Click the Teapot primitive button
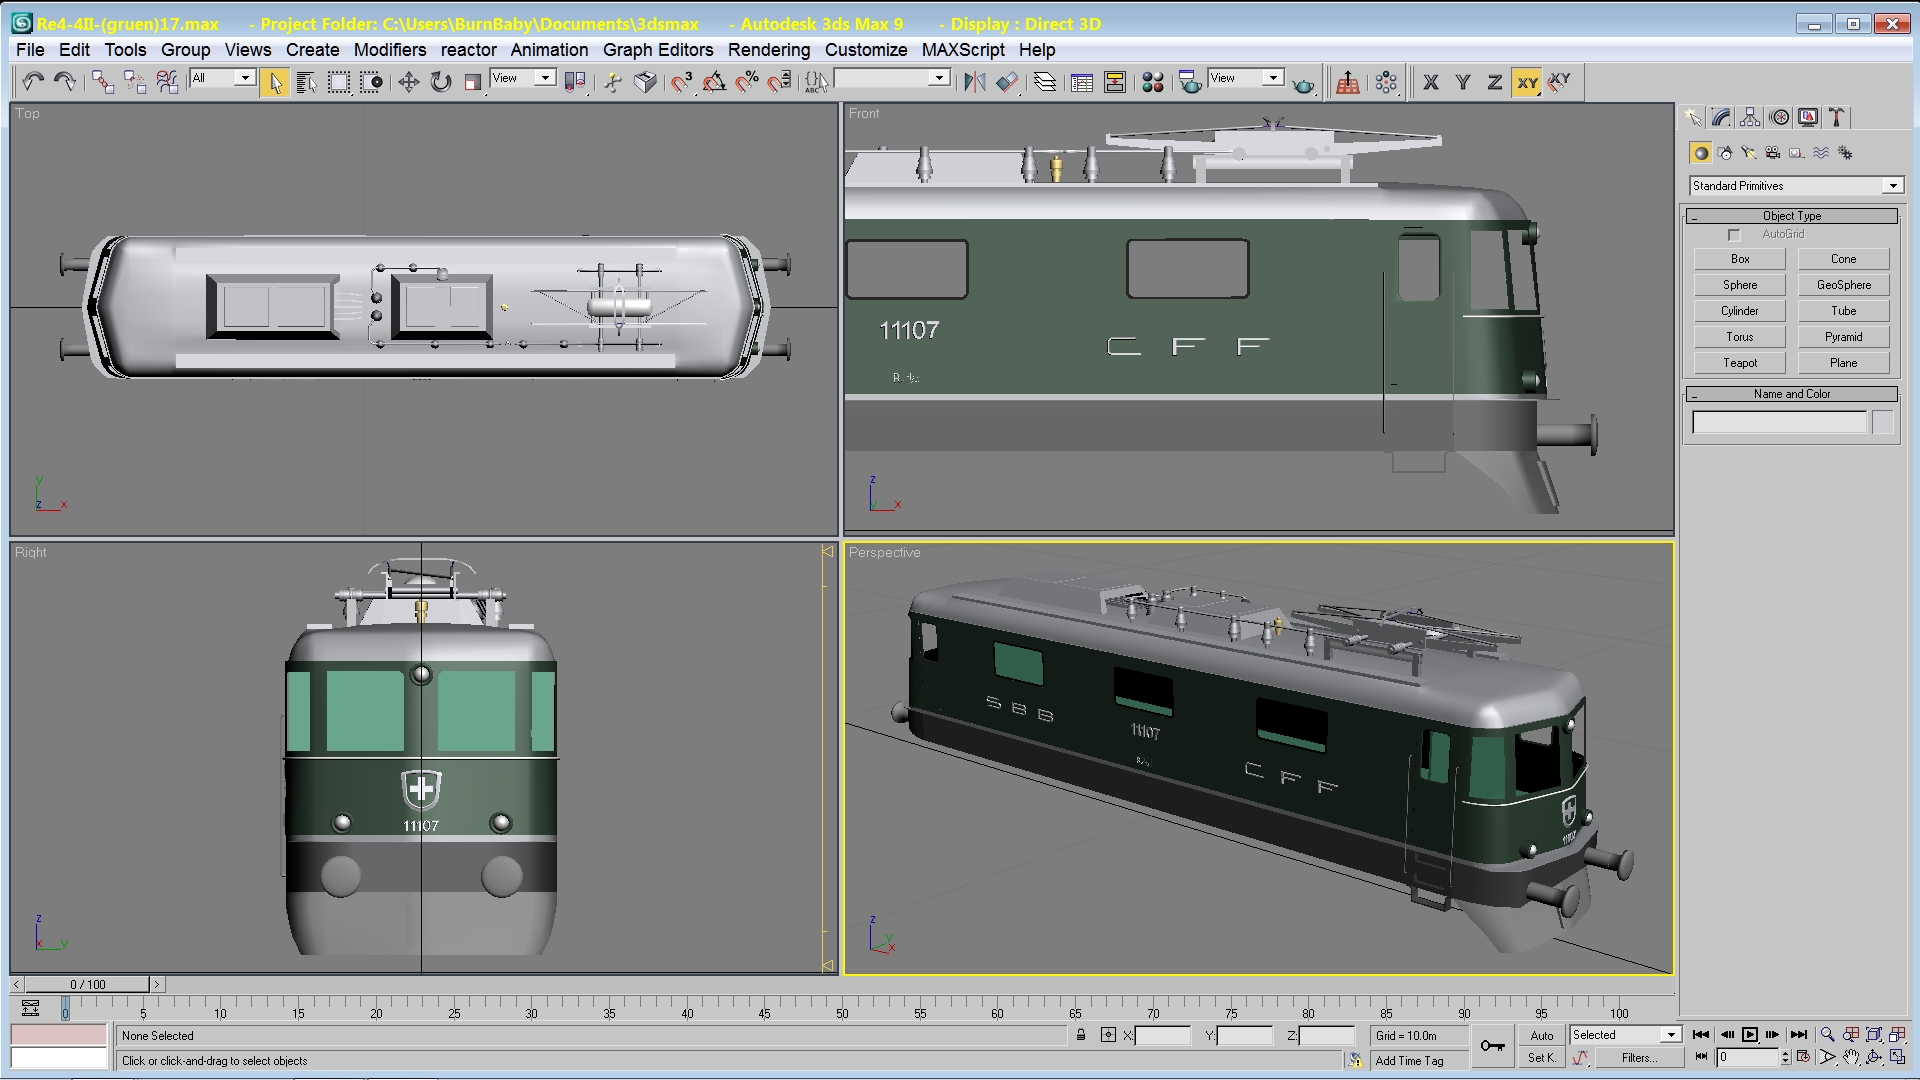The width and height of the screenshot is (1920, 1080). pos(1739,363)
